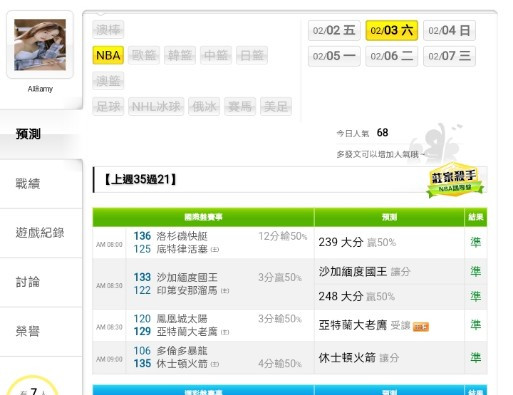513x395 pixels.
Task: Open the 榮譽 sidebar section
Action: (x=28, y=331)
